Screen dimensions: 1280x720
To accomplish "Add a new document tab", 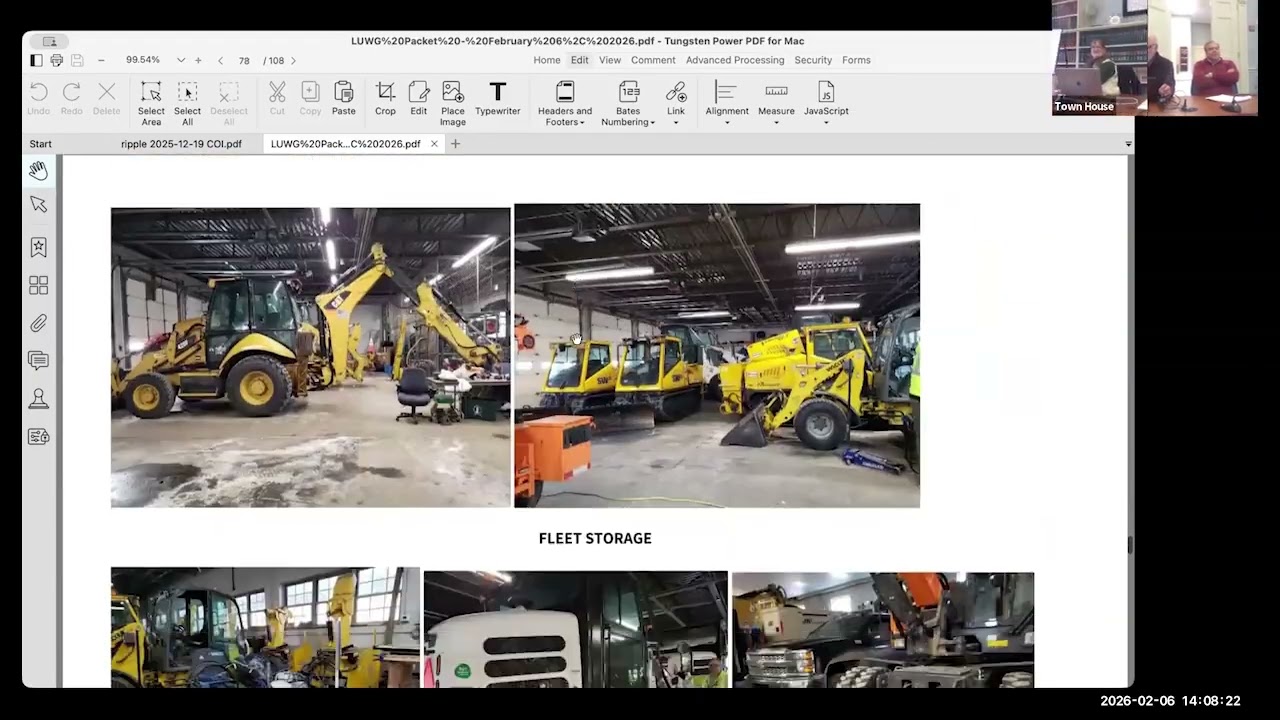I will tap(455, 144).
